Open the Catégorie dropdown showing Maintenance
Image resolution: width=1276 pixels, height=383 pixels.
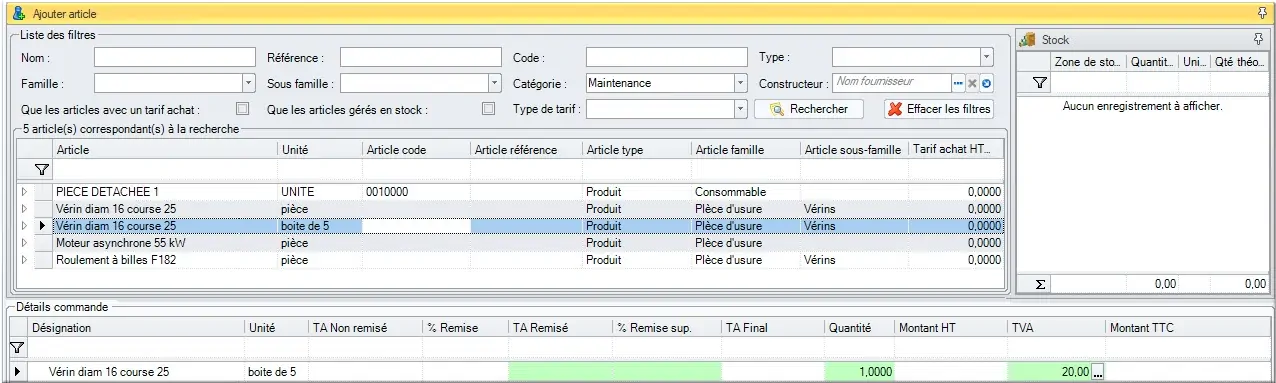(x=740, y=83)
